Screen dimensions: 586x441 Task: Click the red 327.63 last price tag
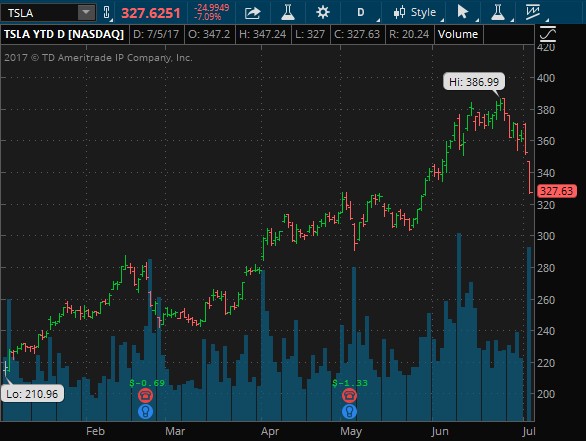pos(556,191)
